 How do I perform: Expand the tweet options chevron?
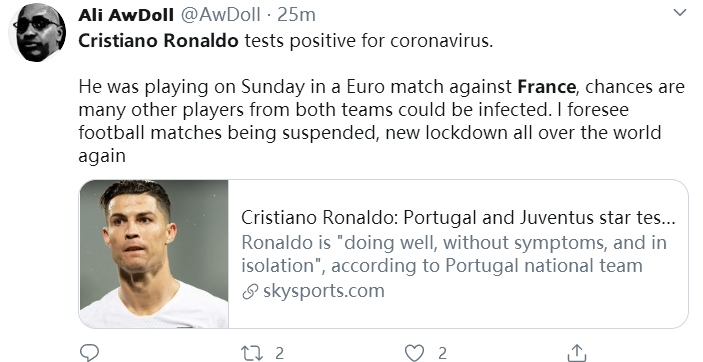coord(680,13)
